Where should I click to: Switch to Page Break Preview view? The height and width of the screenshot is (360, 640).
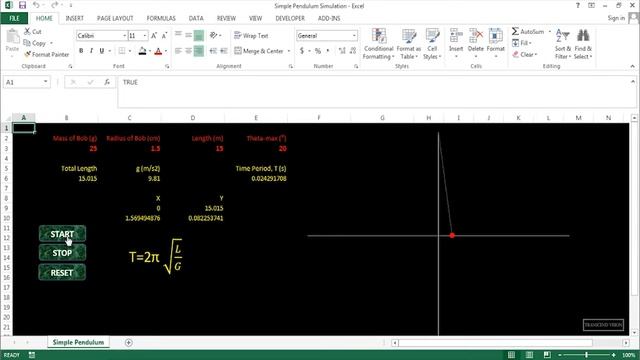coord(547,355)
